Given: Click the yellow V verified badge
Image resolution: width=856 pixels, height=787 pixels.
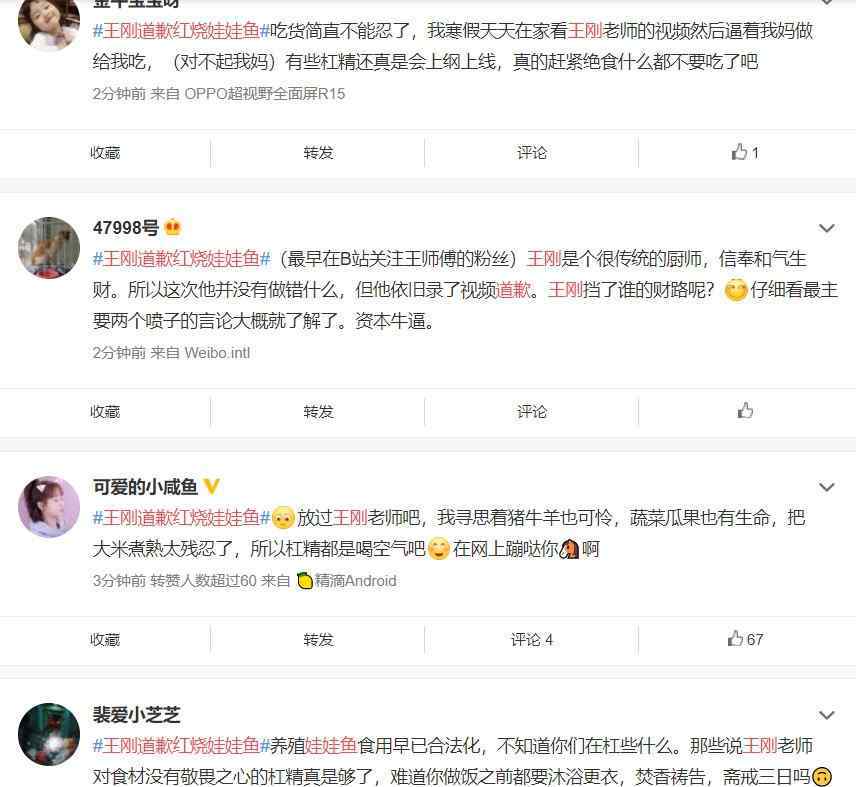Looking at the screenshot, I should (x=211, y=486).
